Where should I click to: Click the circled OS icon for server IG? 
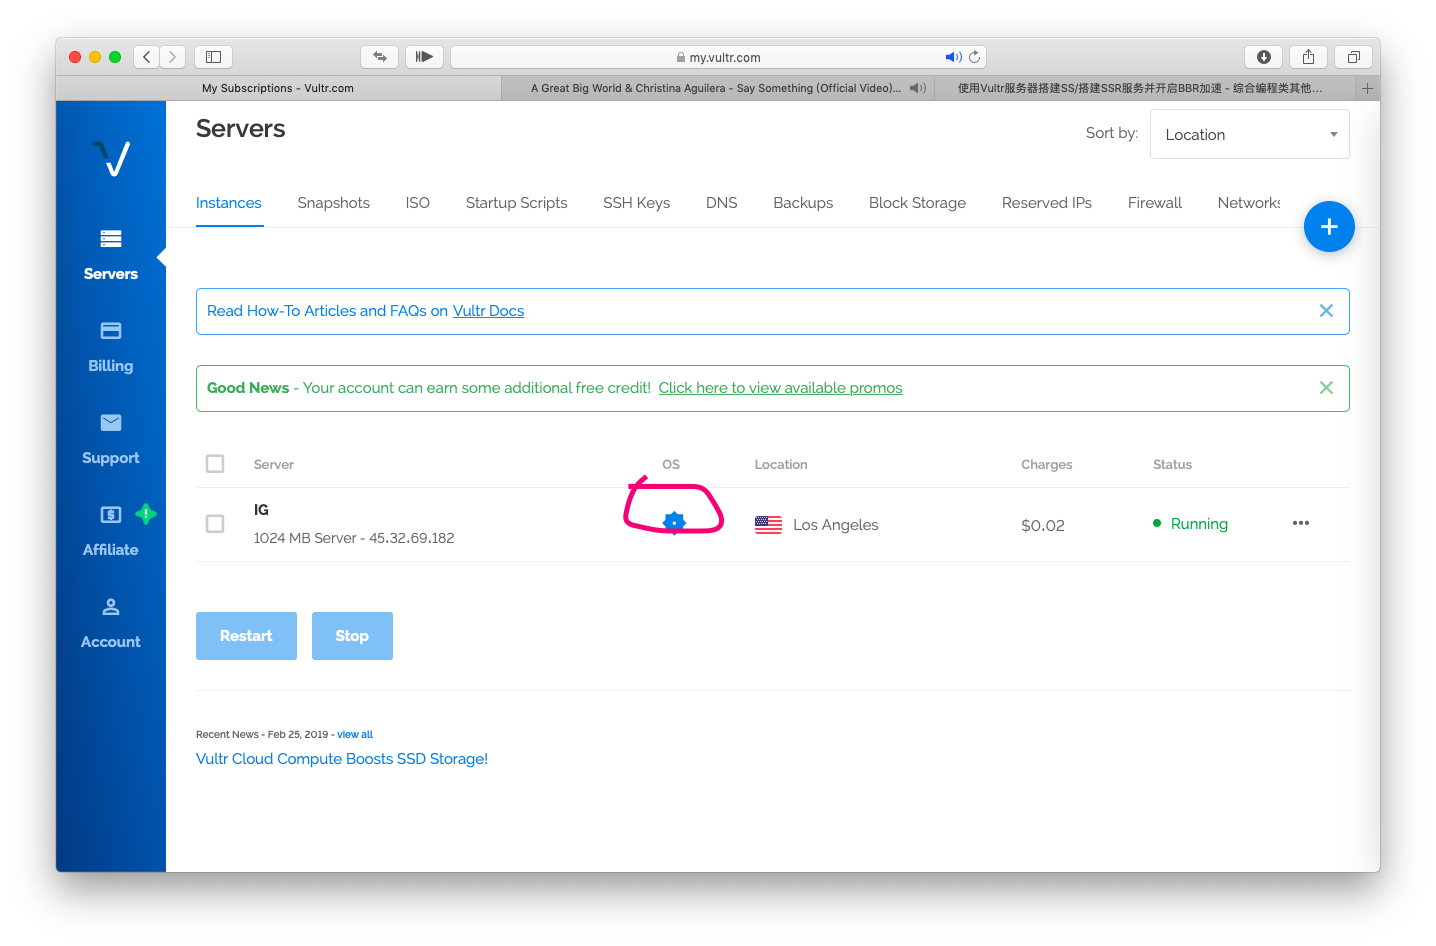click(x=674, y=520)
